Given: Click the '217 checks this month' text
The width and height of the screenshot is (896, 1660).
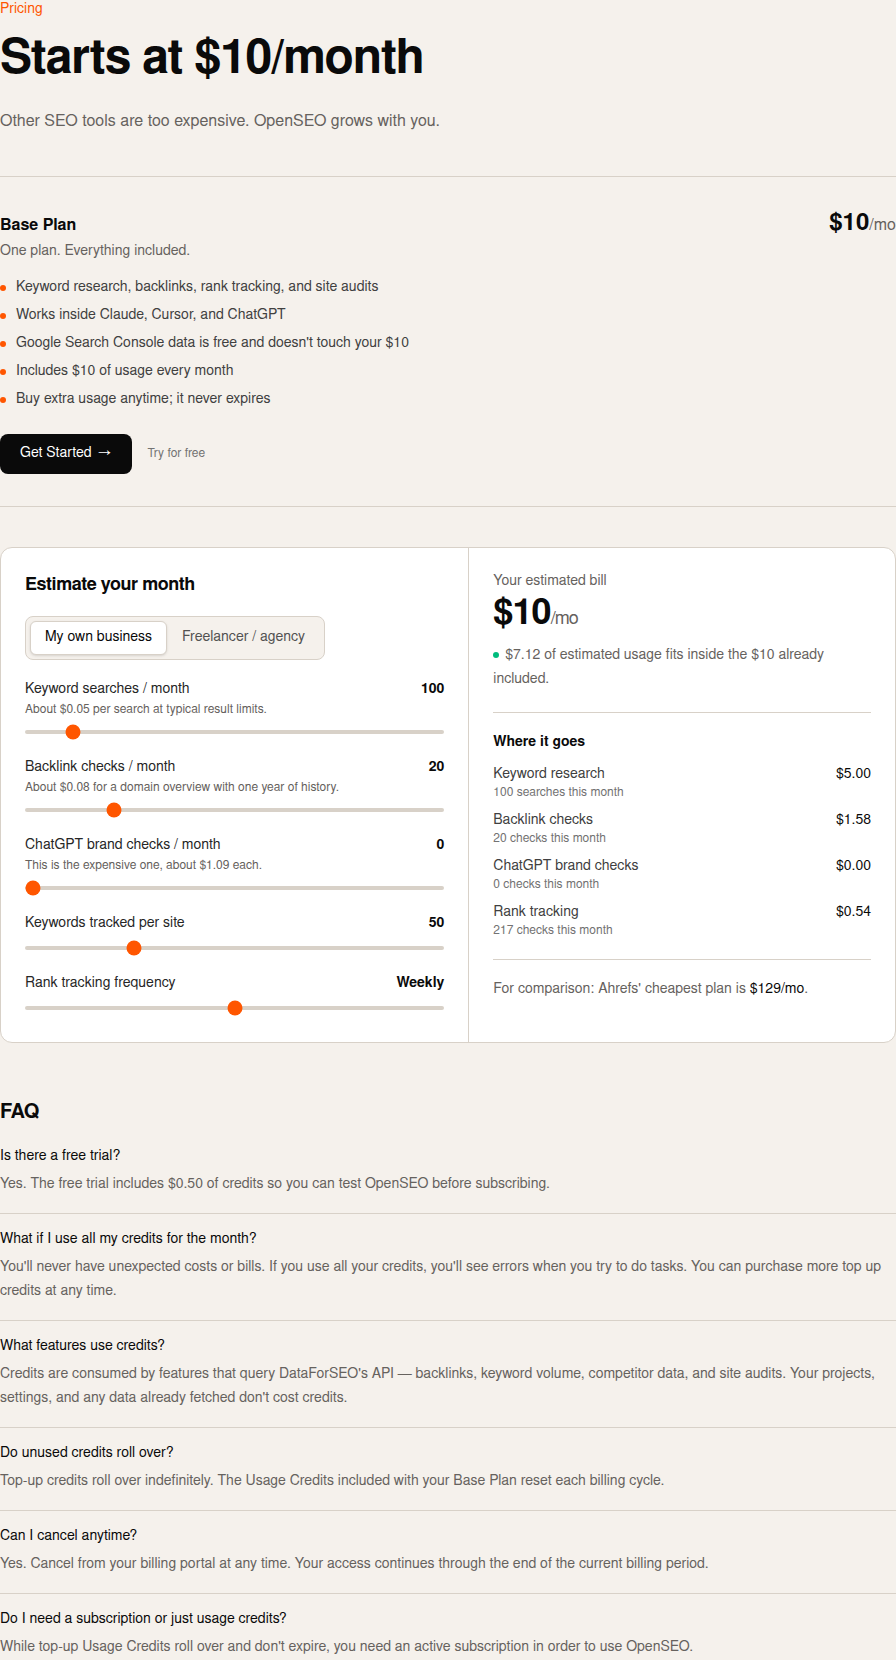Looking at the screenshot, I should coord(553,930).
